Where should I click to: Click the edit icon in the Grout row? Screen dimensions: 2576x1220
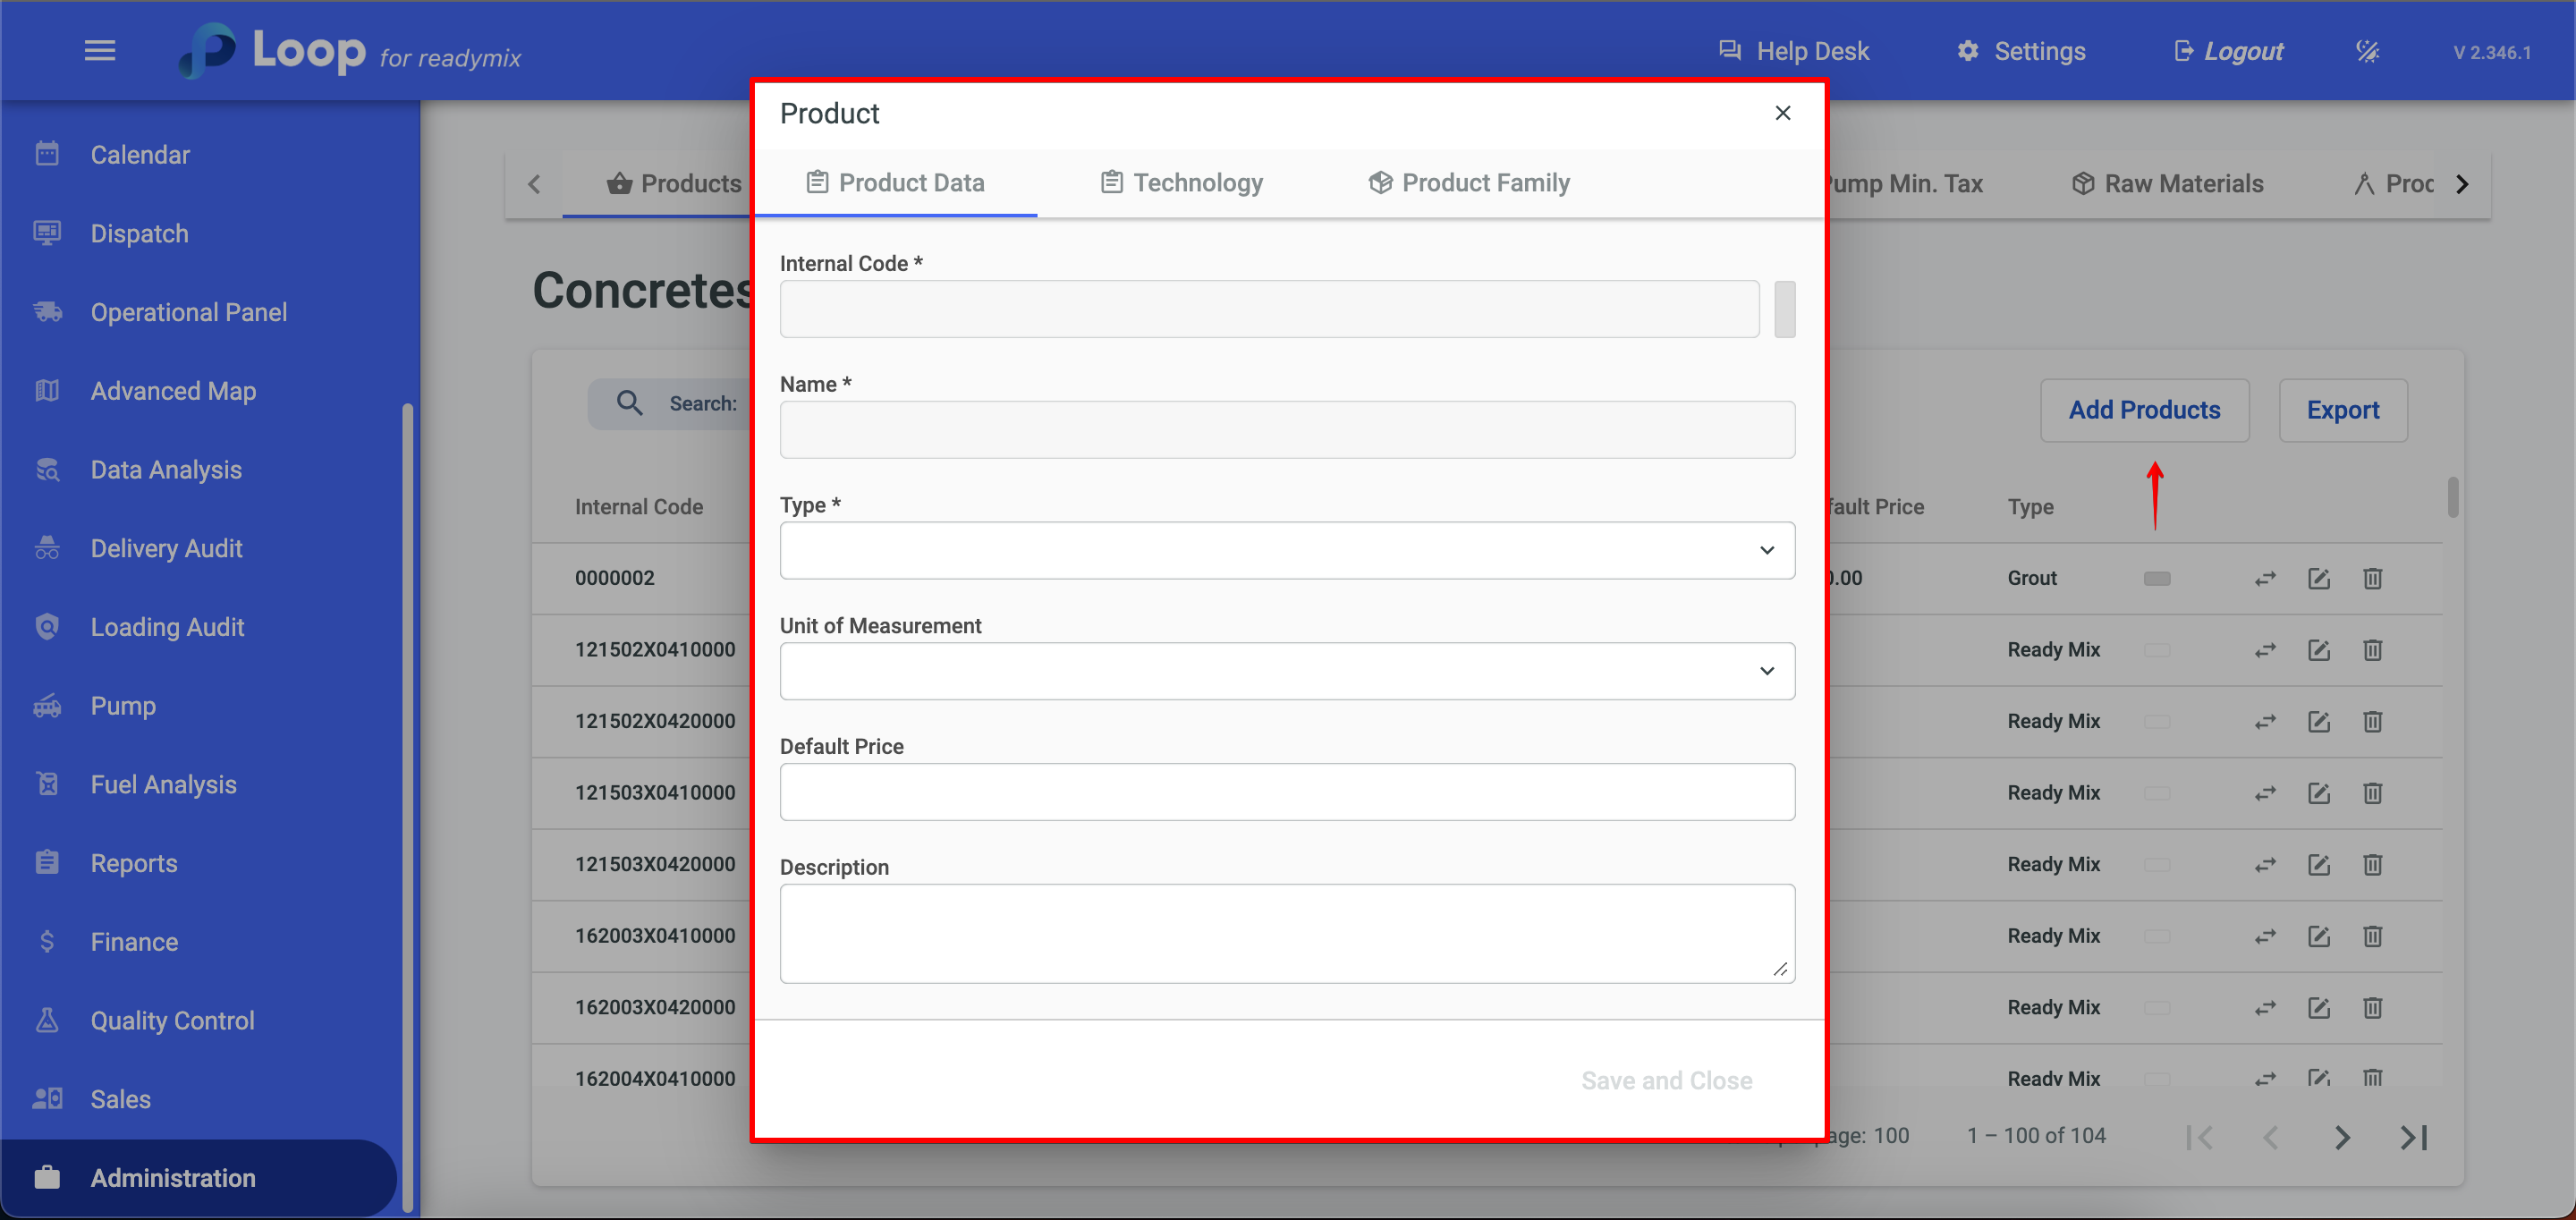pos(2318,578)
